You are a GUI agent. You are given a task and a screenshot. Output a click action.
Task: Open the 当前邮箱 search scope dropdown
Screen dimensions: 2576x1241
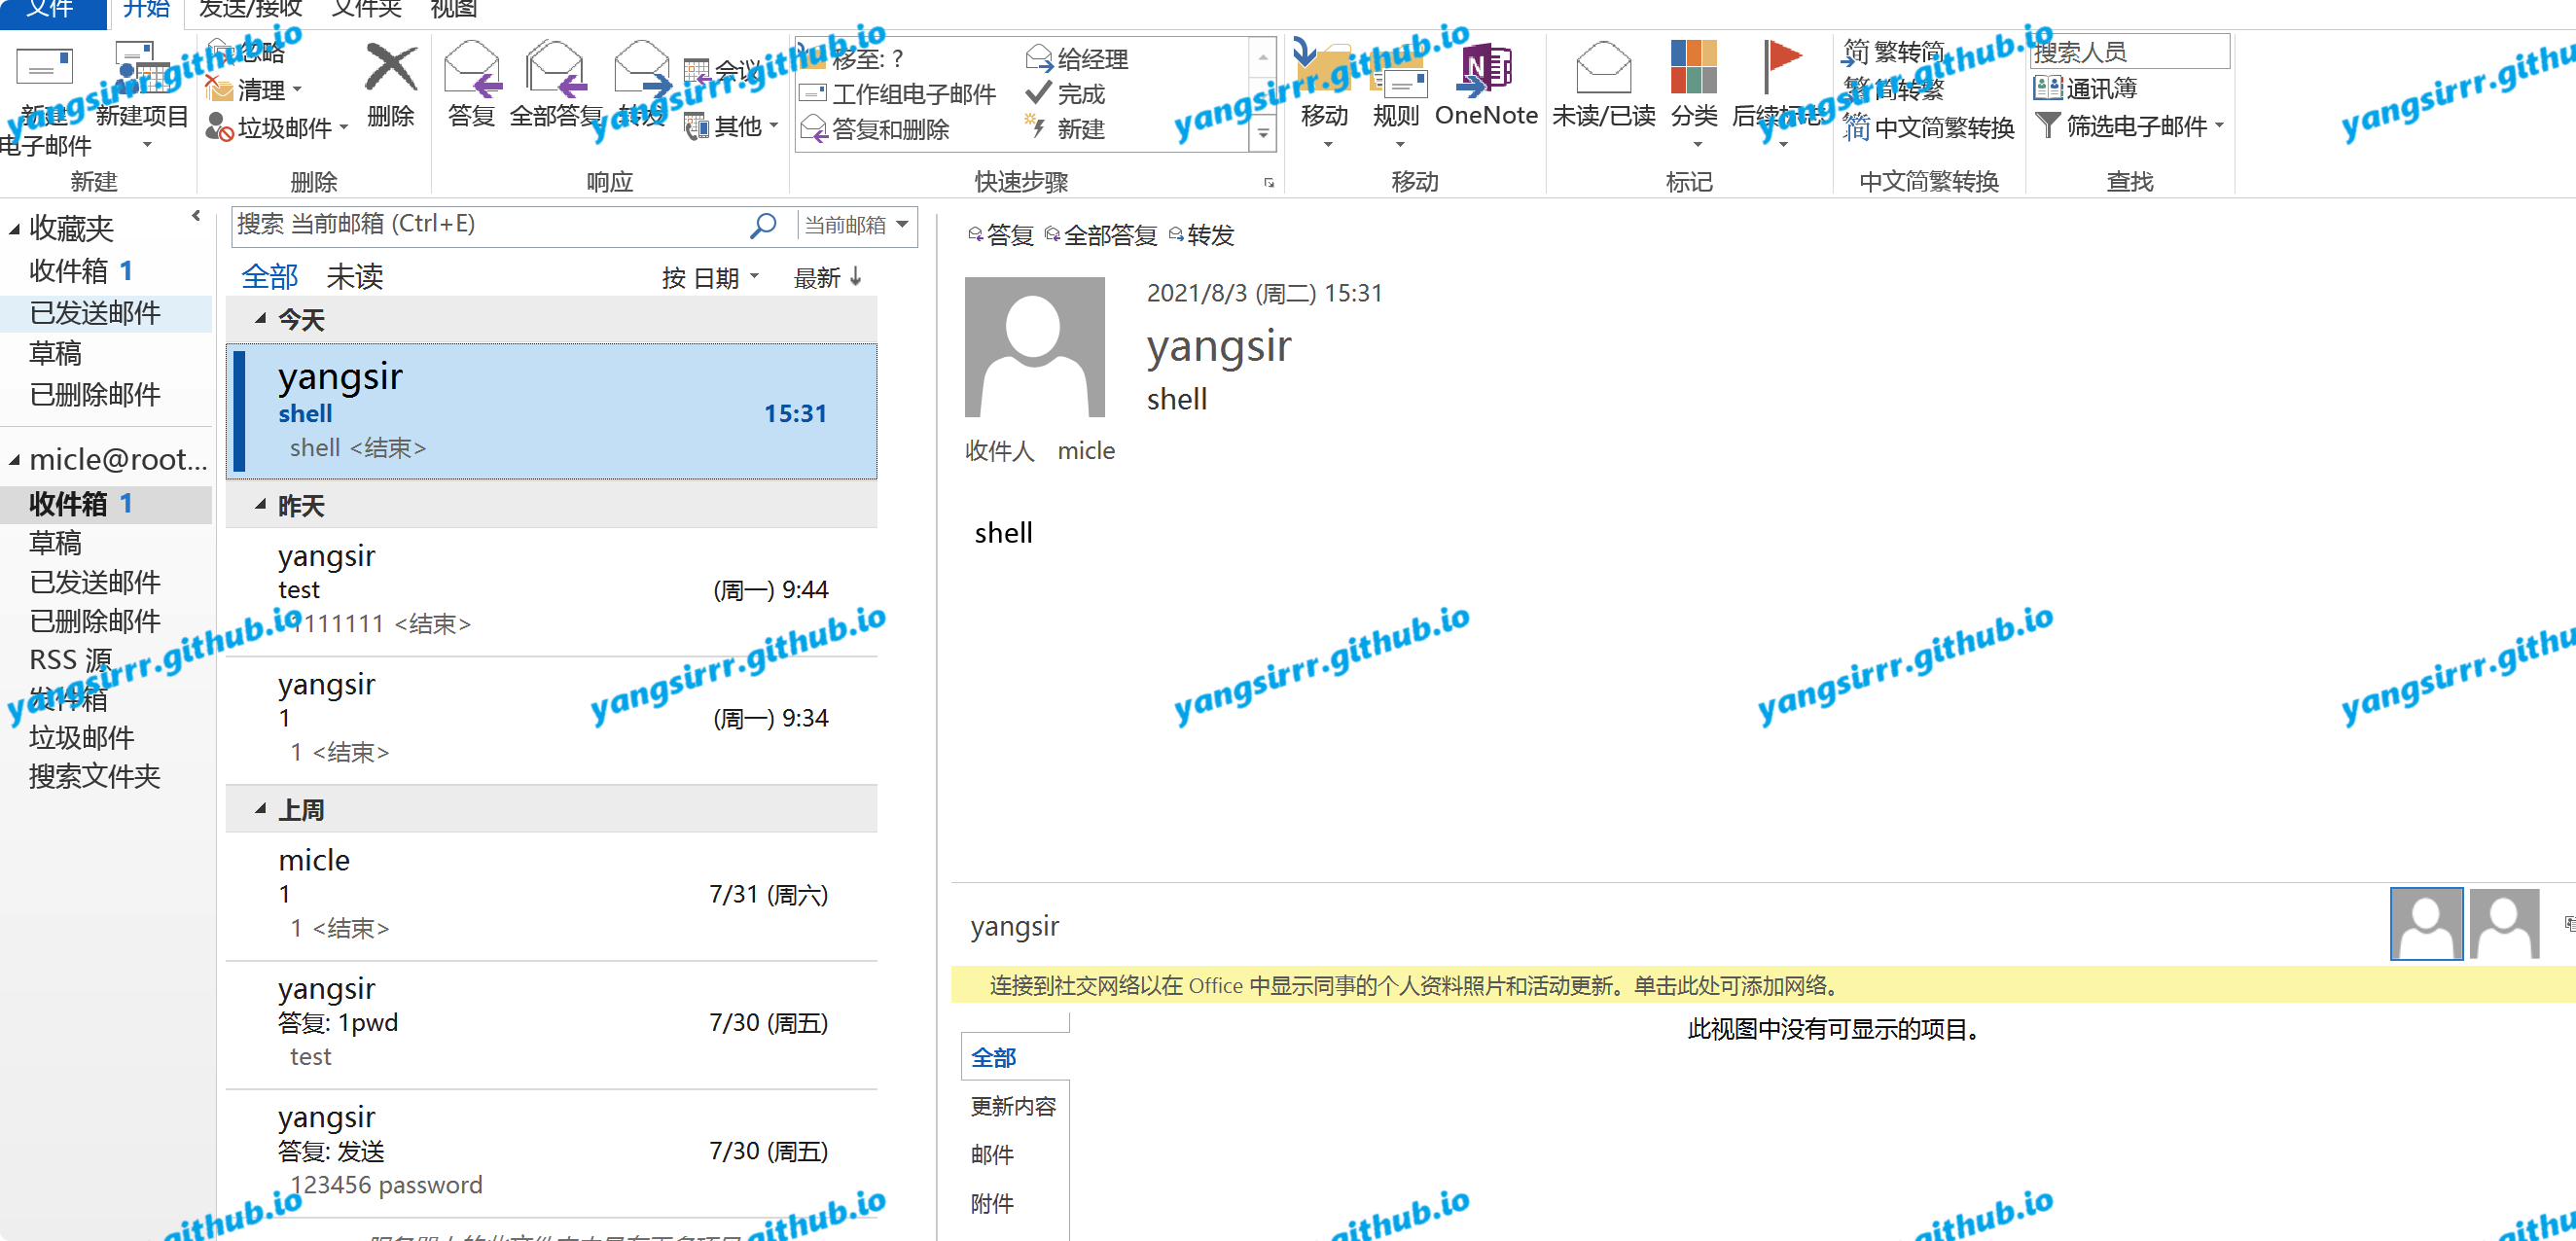(857, 225)
